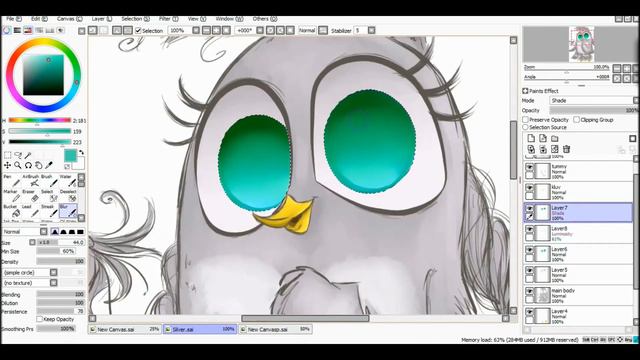Click the hue slider bar
Screen dimensions: 640x360
click(x=40, y=120)
